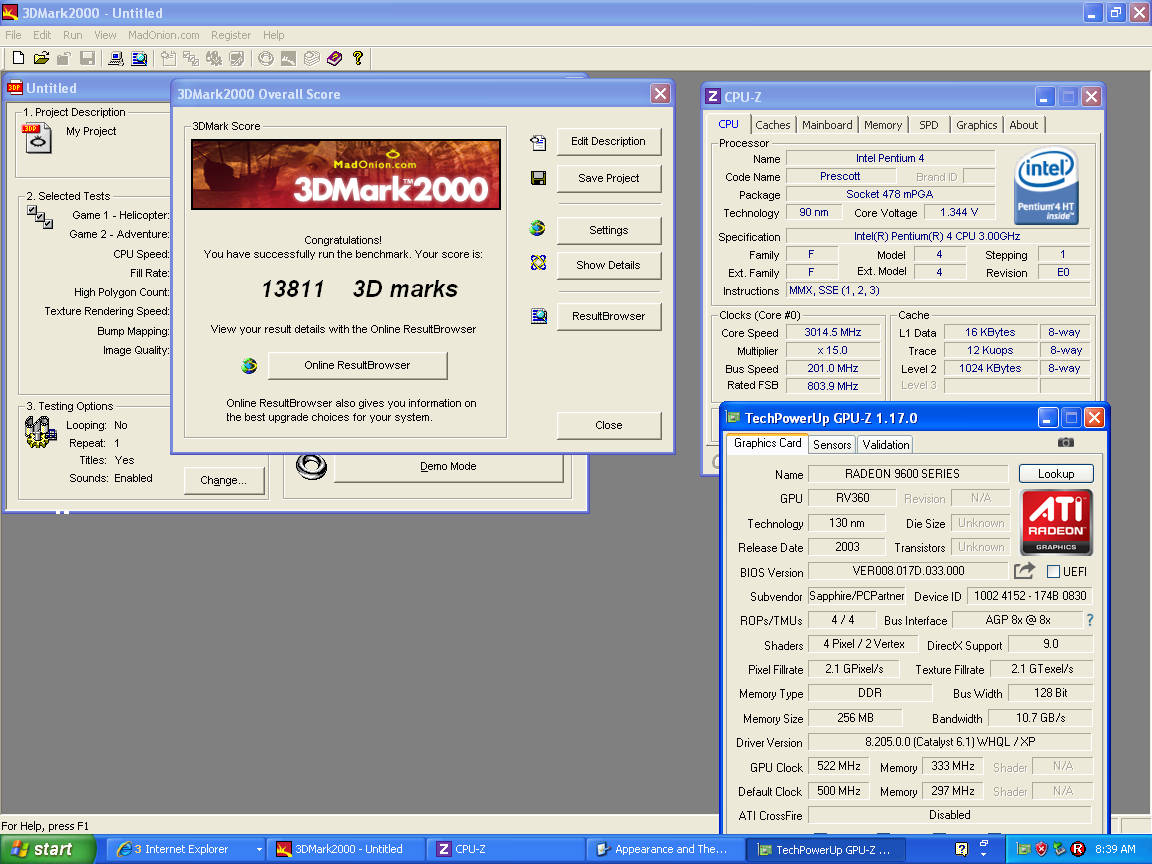This screenshot has height=864, width=1152.
Task: Click the icon beside ResultBrowser button
Action: (539, 317)
